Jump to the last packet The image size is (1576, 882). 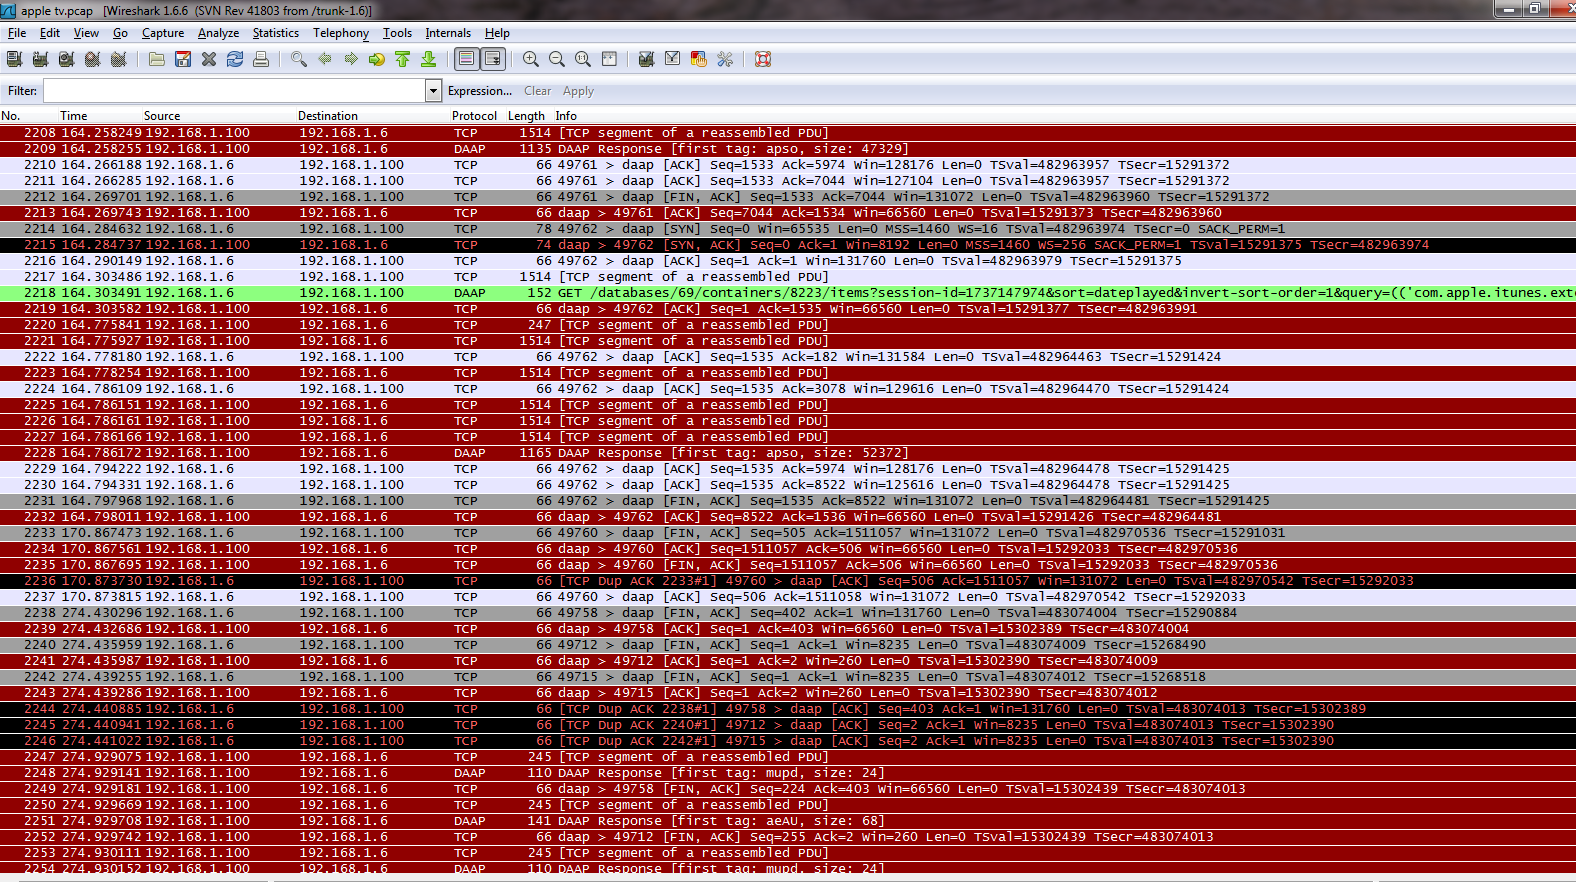(429, 59)
